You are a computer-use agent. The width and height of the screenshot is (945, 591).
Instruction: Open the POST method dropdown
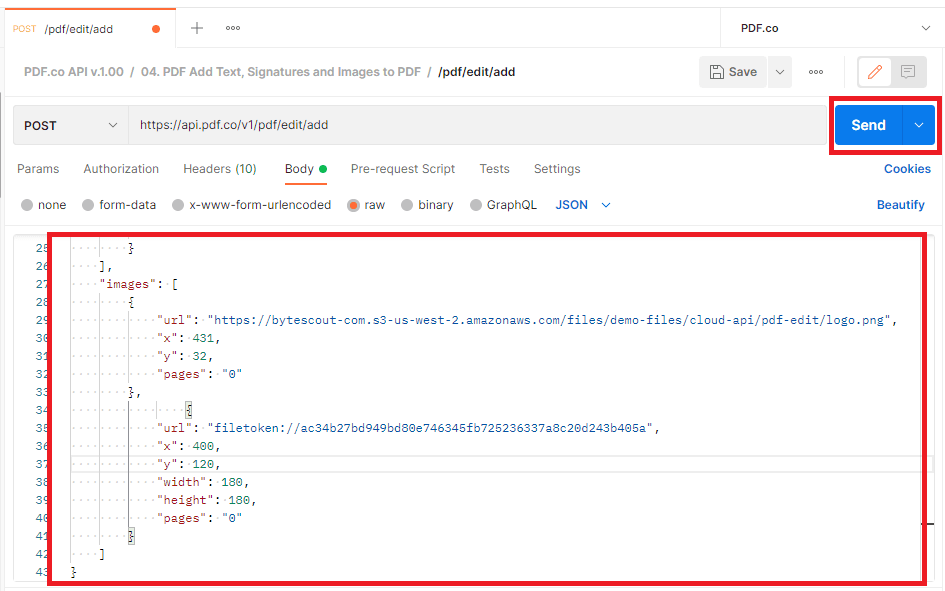coord(68,124)
